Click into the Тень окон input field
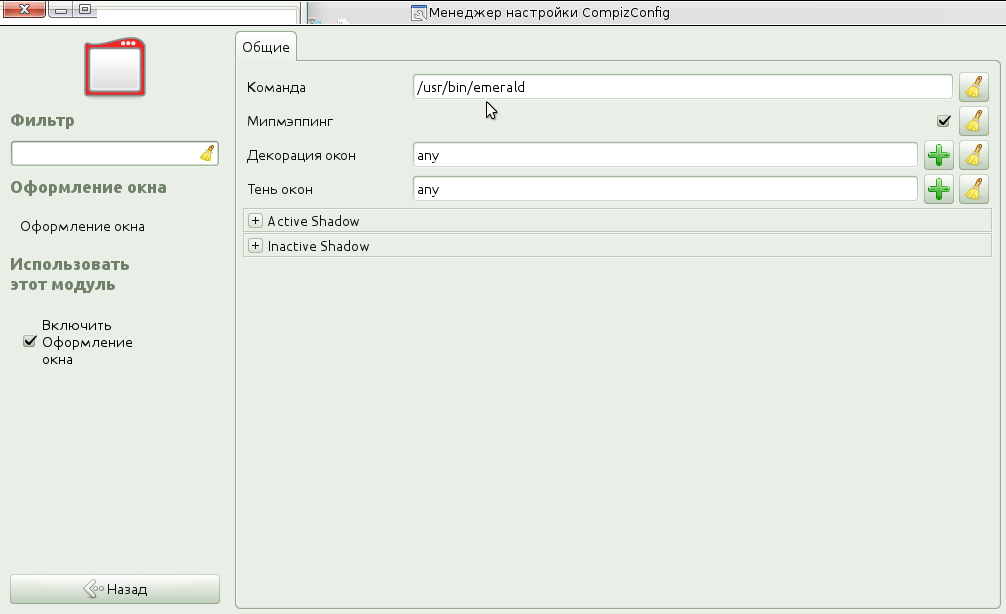Image resolution: width=1006 pixels, height=614 pixels. pos(665,189)
